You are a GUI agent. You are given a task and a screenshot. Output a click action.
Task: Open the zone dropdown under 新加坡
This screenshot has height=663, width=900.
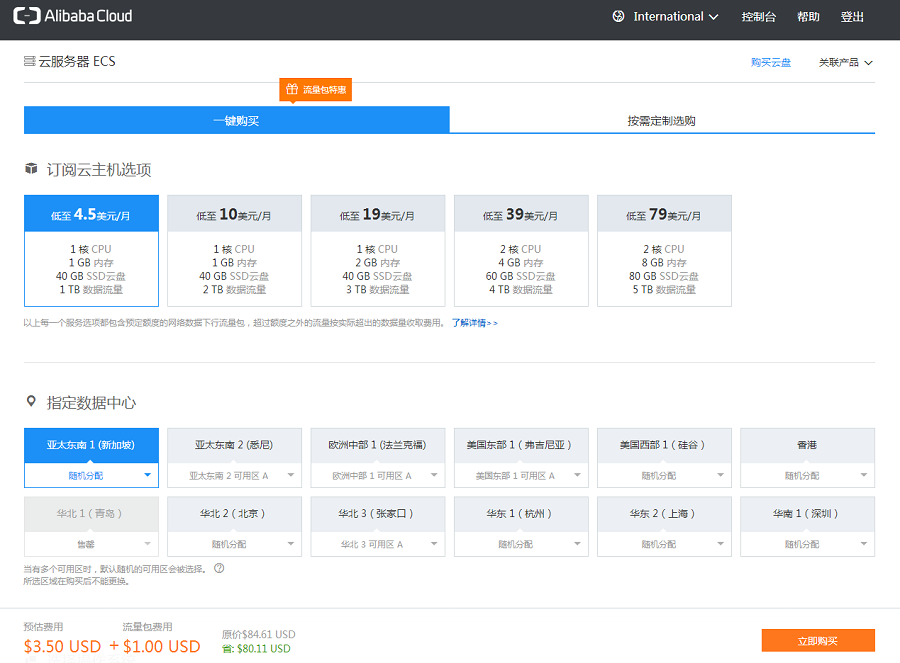coord(91,475)
